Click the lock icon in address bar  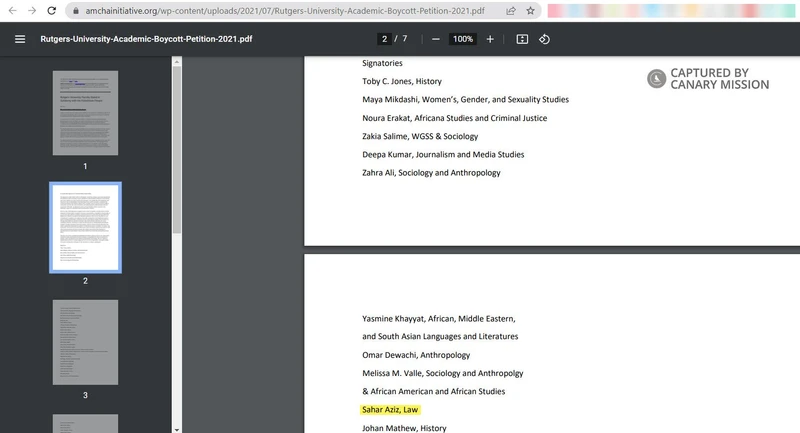pyautogui.click(x=76, y=11)
